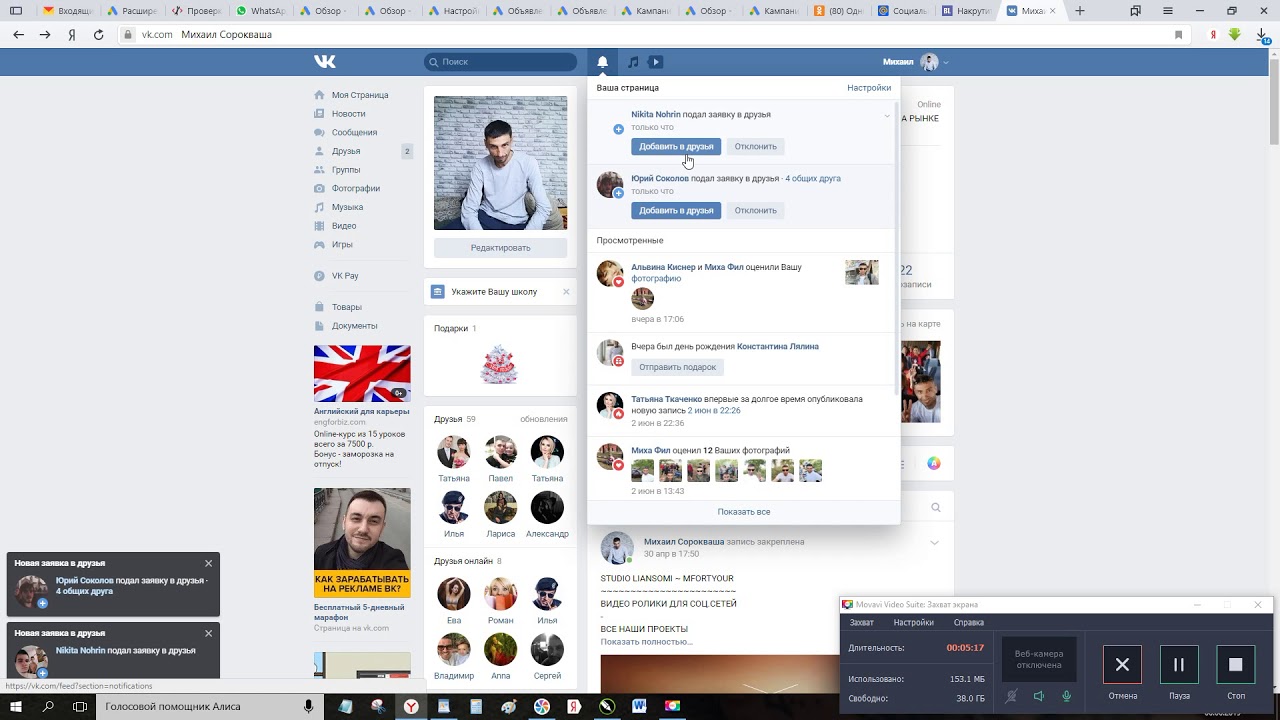Screen dimensions: 1280x720
Task: Open Константина Лялина profile link
Action: [x=778, y=346]
